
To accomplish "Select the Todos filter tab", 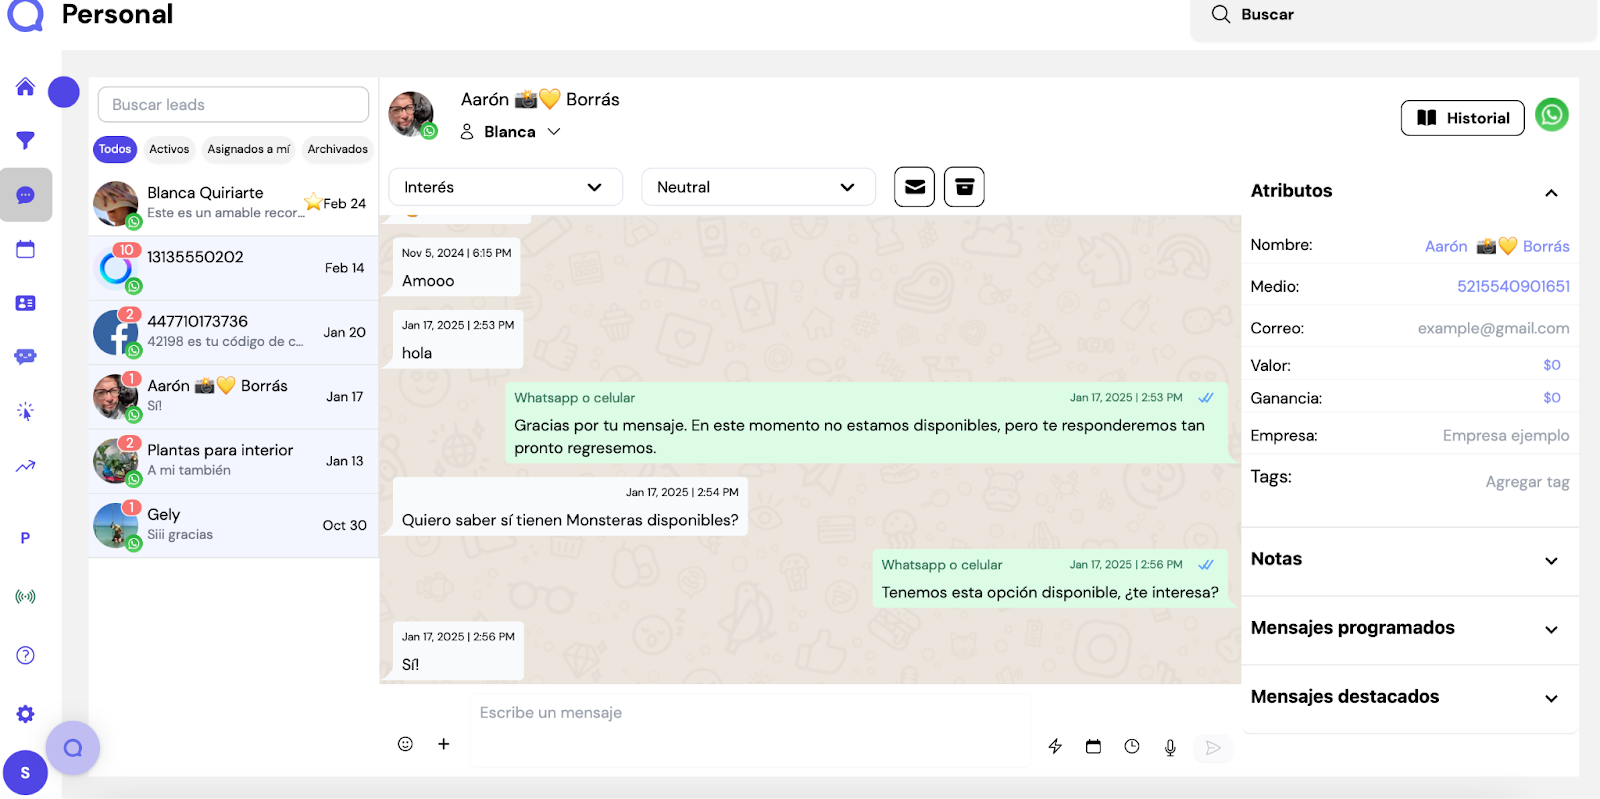I will coord(115,149).
